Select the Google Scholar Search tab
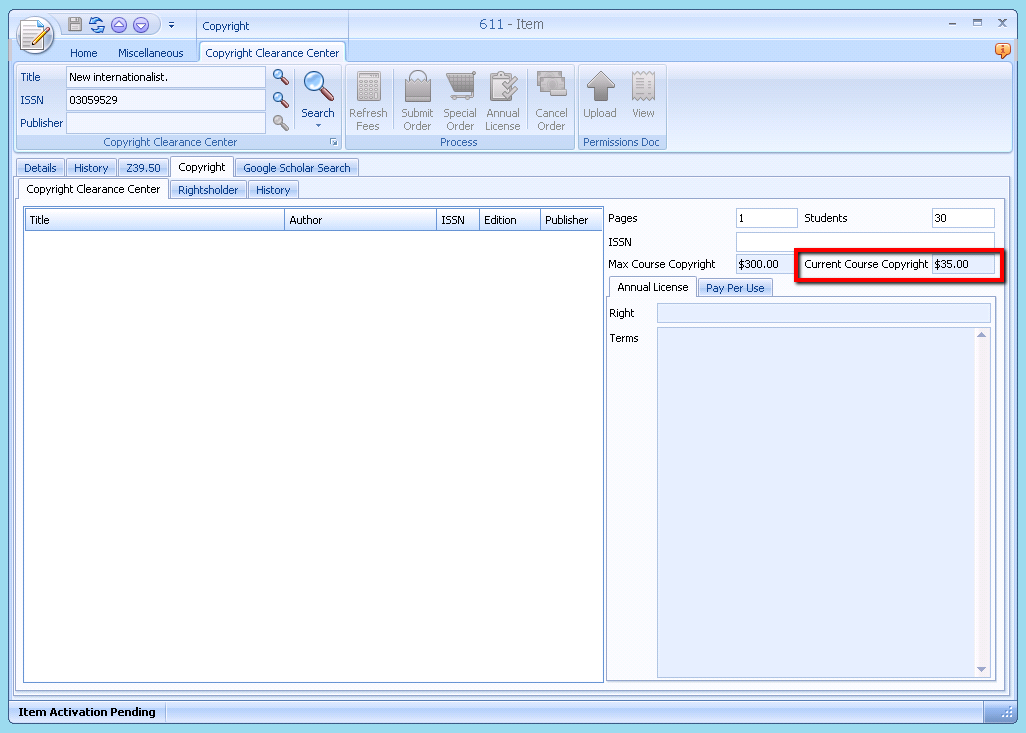1026x733 pixels. (x=296, y=168)
